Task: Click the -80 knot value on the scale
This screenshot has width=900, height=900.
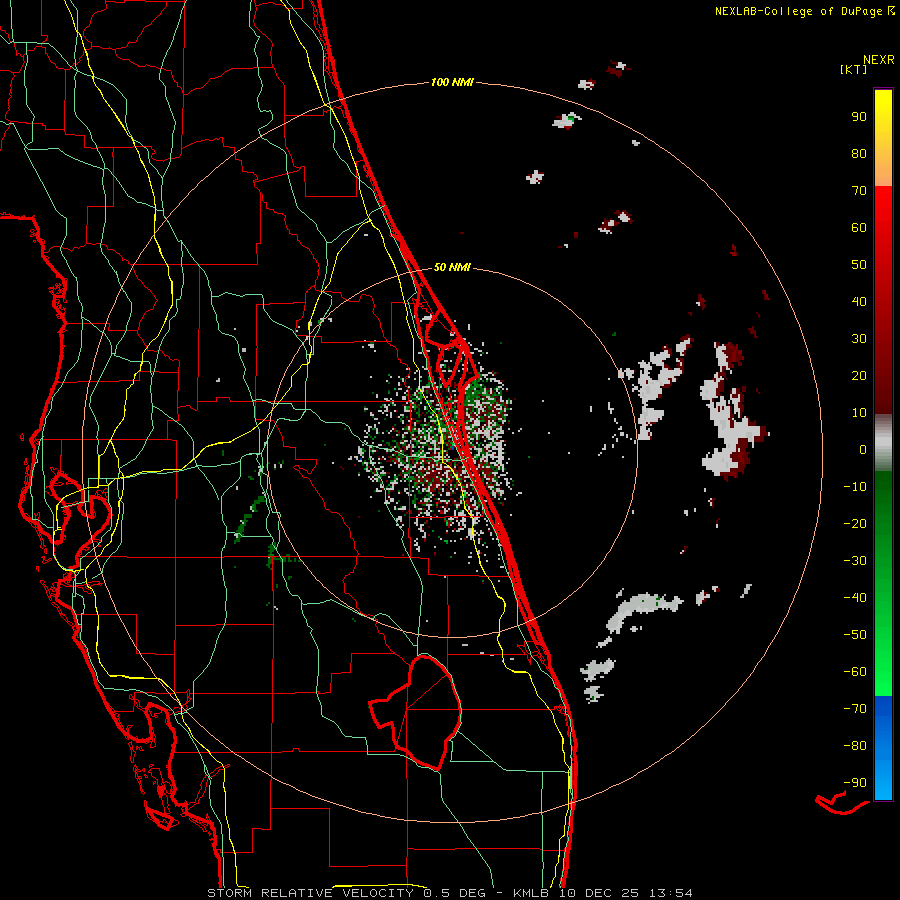Action: click(855, 746)
